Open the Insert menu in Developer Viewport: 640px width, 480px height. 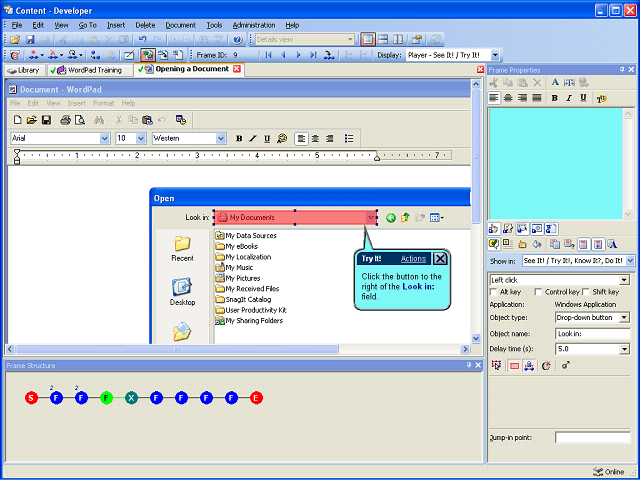116,25
